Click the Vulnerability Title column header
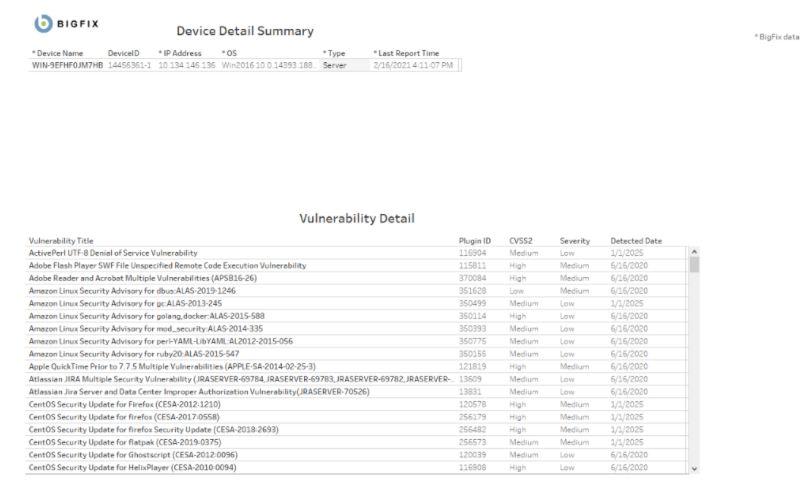The image size is (806, 493). pyautogui.click(x=61, y=241)
